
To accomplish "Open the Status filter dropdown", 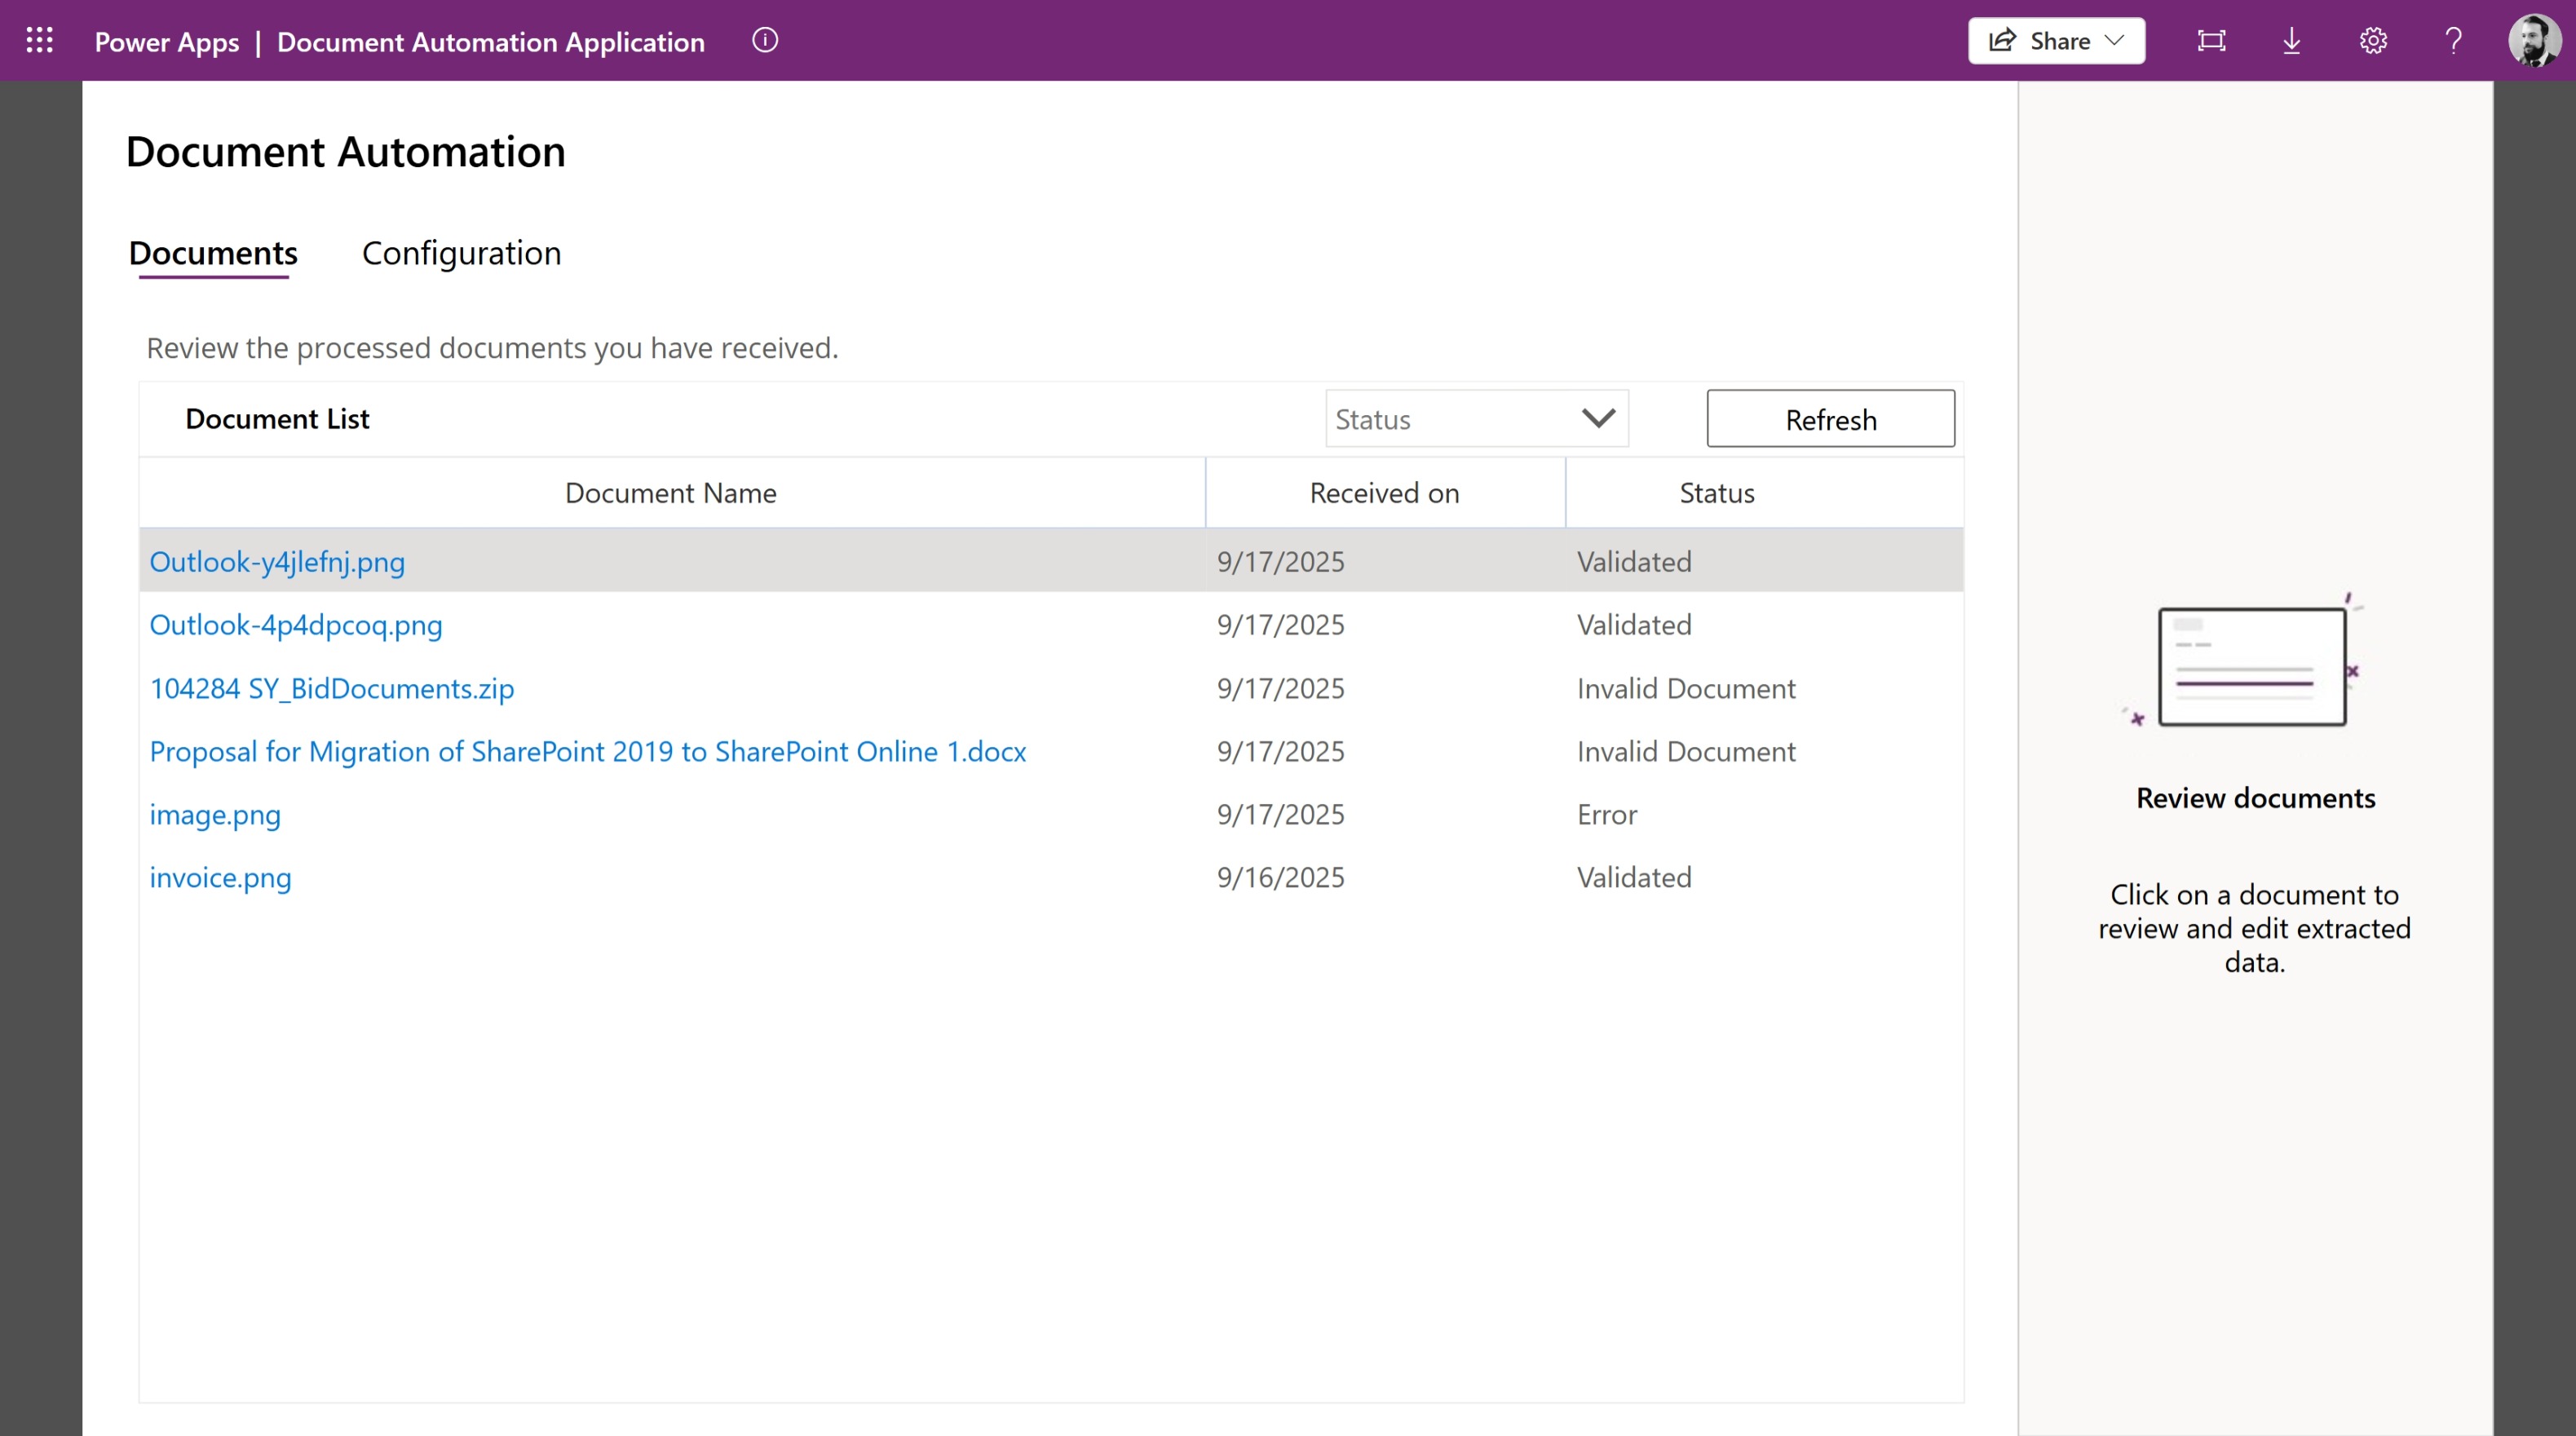I will click(x=1476, y=418).
